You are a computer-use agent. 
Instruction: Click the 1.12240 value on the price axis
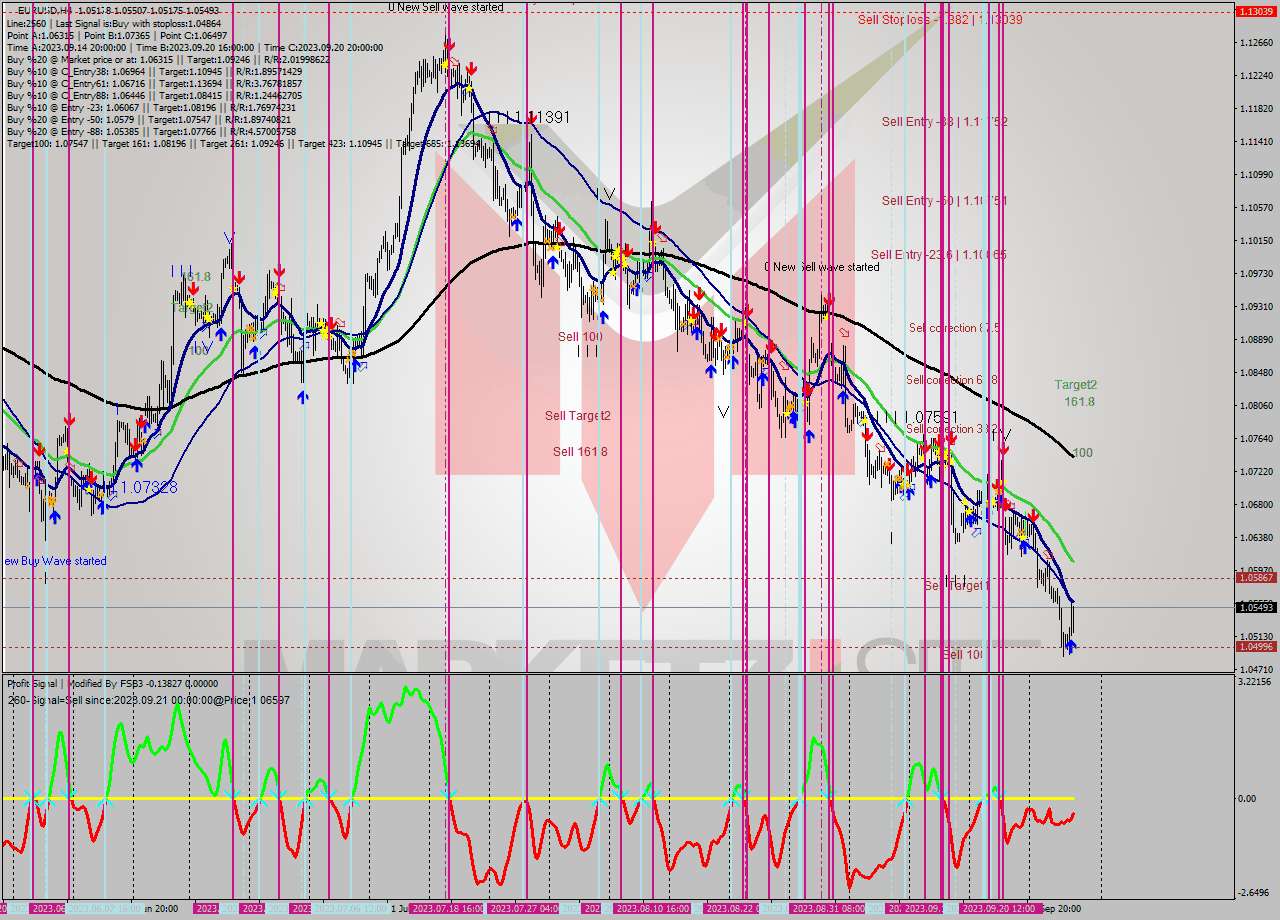point(1254,75)
